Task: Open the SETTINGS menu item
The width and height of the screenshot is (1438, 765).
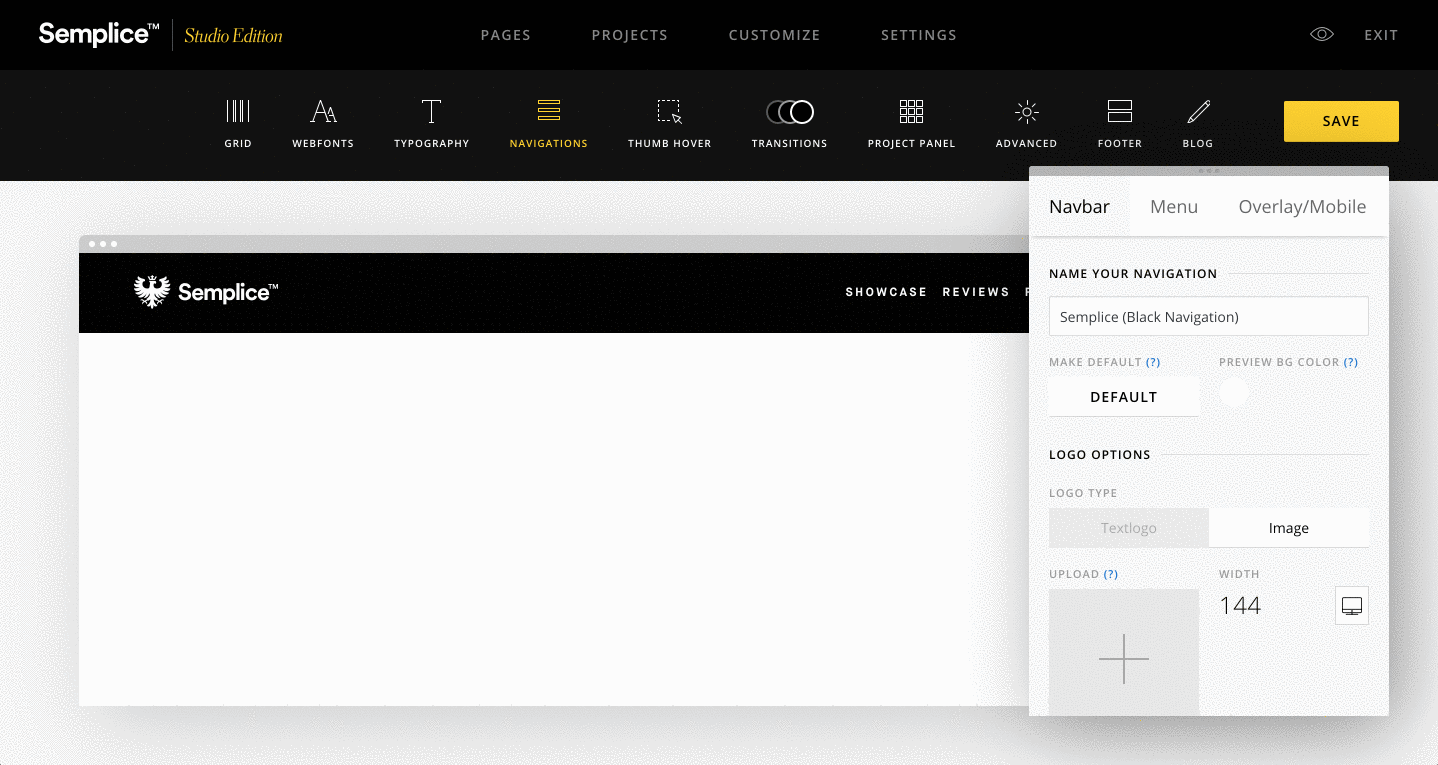Action: click(x=918, y=34)
